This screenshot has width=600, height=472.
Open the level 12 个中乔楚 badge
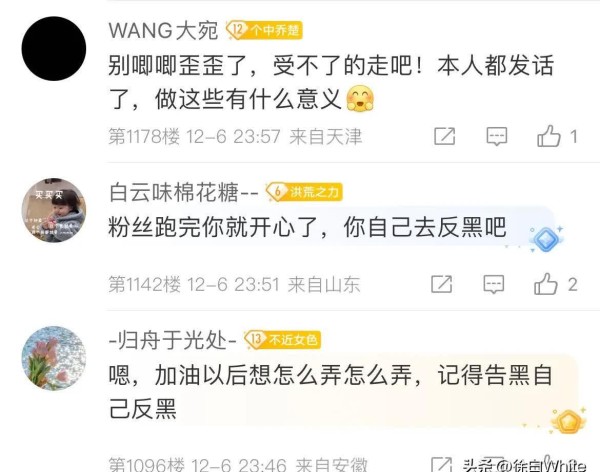coord(264,30)
